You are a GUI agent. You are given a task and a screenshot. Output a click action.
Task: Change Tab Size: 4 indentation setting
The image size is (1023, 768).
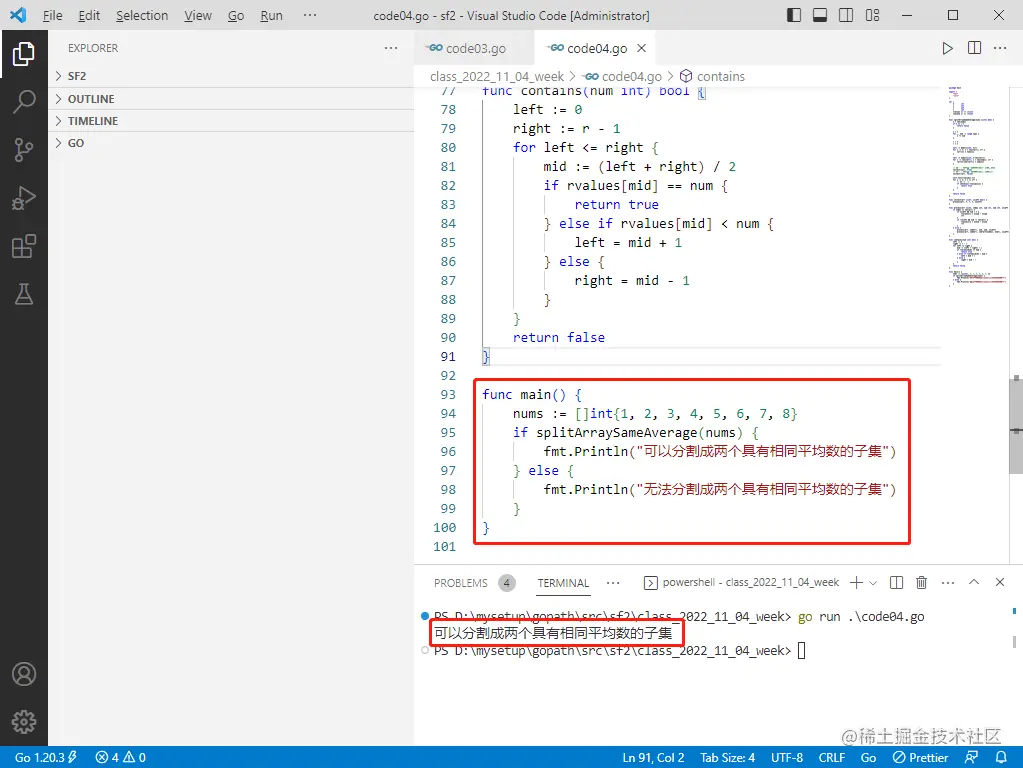click(x=727, y=758)
